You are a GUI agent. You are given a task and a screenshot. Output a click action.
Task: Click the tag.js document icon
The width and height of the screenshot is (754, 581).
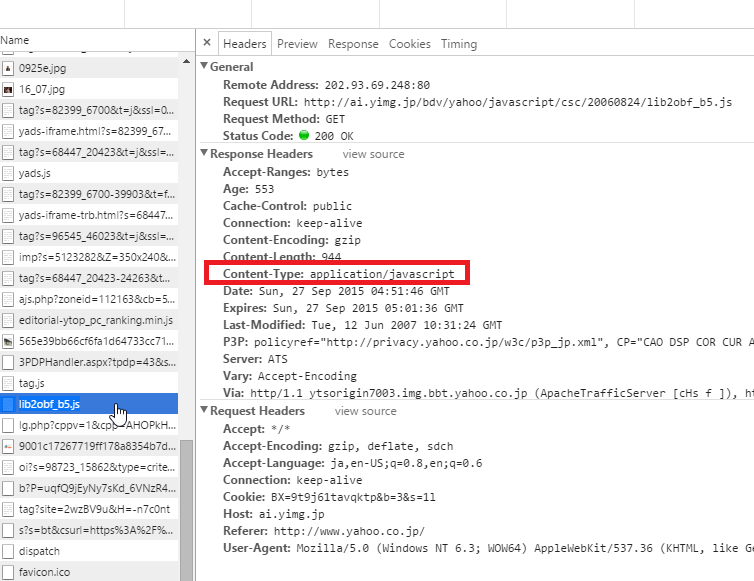tap(8, 383)
